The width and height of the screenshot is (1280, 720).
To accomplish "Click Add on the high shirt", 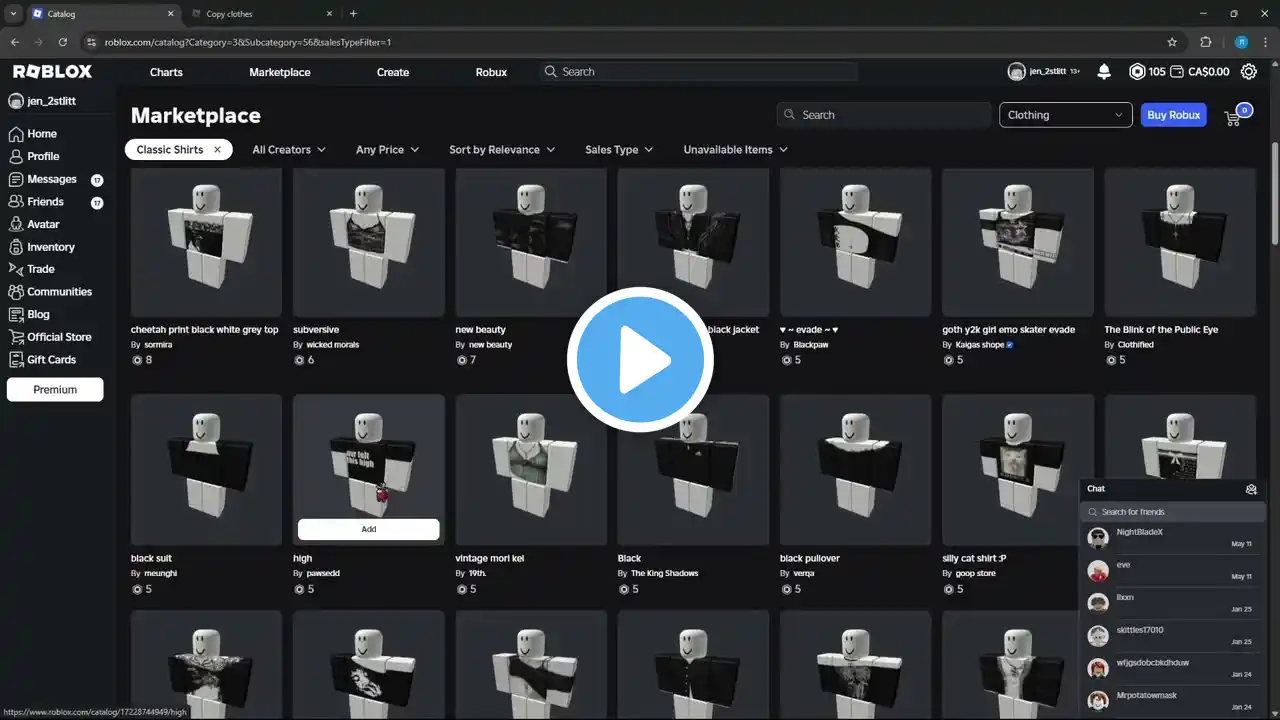I will pos(368,529).
